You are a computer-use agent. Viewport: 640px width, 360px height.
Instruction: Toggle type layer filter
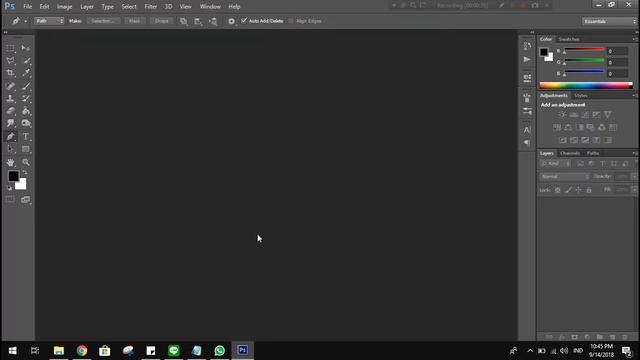coord(603,164)
